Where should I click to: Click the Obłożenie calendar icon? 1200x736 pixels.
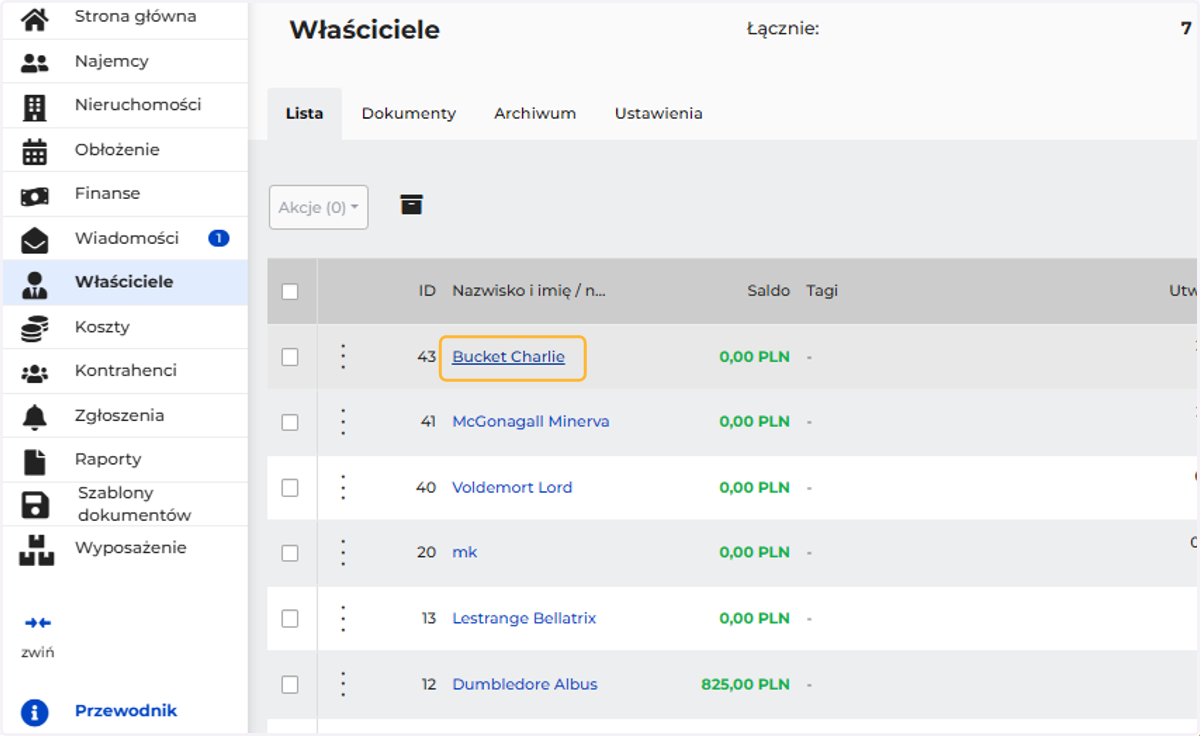[35, 151]
